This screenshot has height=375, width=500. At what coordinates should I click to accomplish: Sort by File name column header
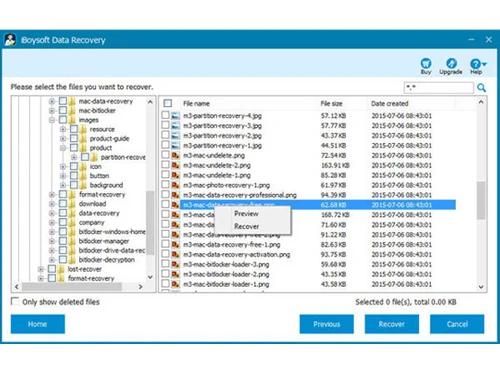[x=196, y=104]
